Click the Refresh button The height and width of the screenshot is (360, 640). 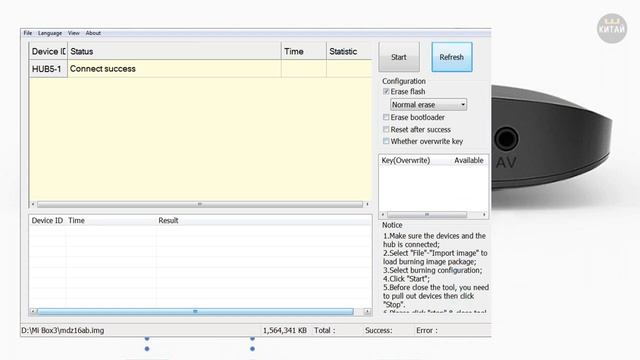(x=452, y=57)
